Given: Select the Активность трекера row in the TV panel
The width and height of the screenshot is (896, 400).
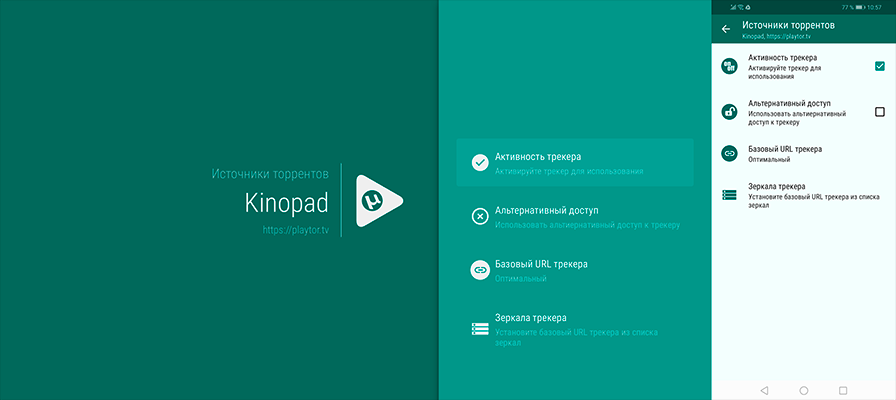Looking at the screenshot, I should pos(575,162).
